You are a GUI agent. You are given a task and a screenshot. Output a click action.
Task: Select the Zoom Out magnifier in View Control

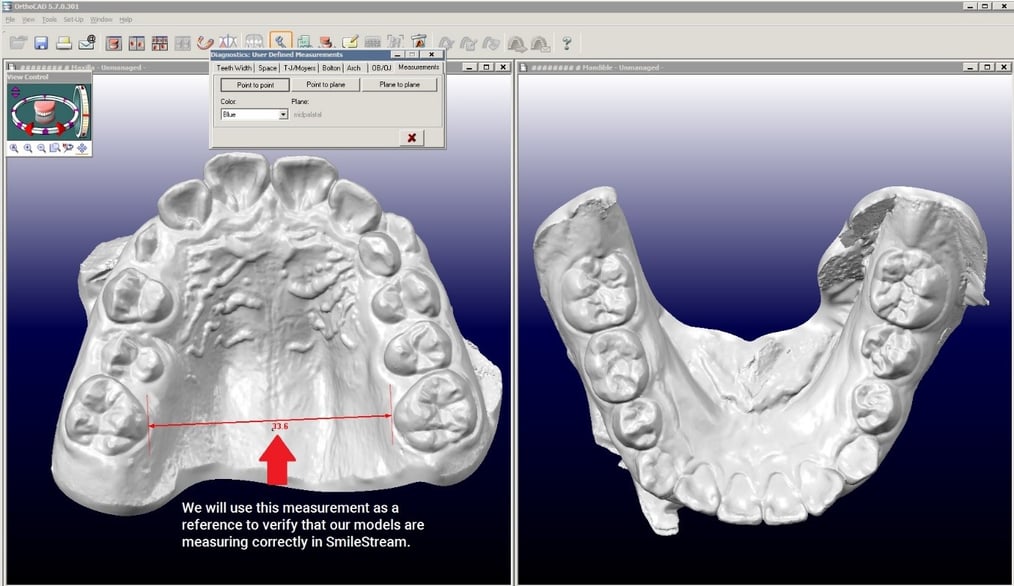pos(41,147)
